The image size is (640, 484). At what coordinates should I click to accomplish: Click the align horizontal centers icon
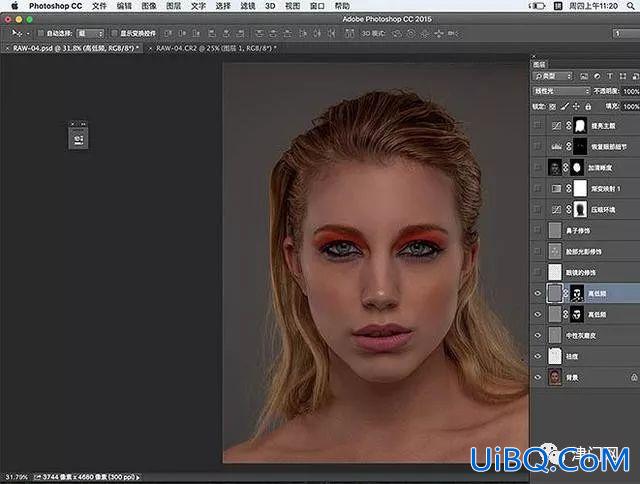(x=226, y=33)
